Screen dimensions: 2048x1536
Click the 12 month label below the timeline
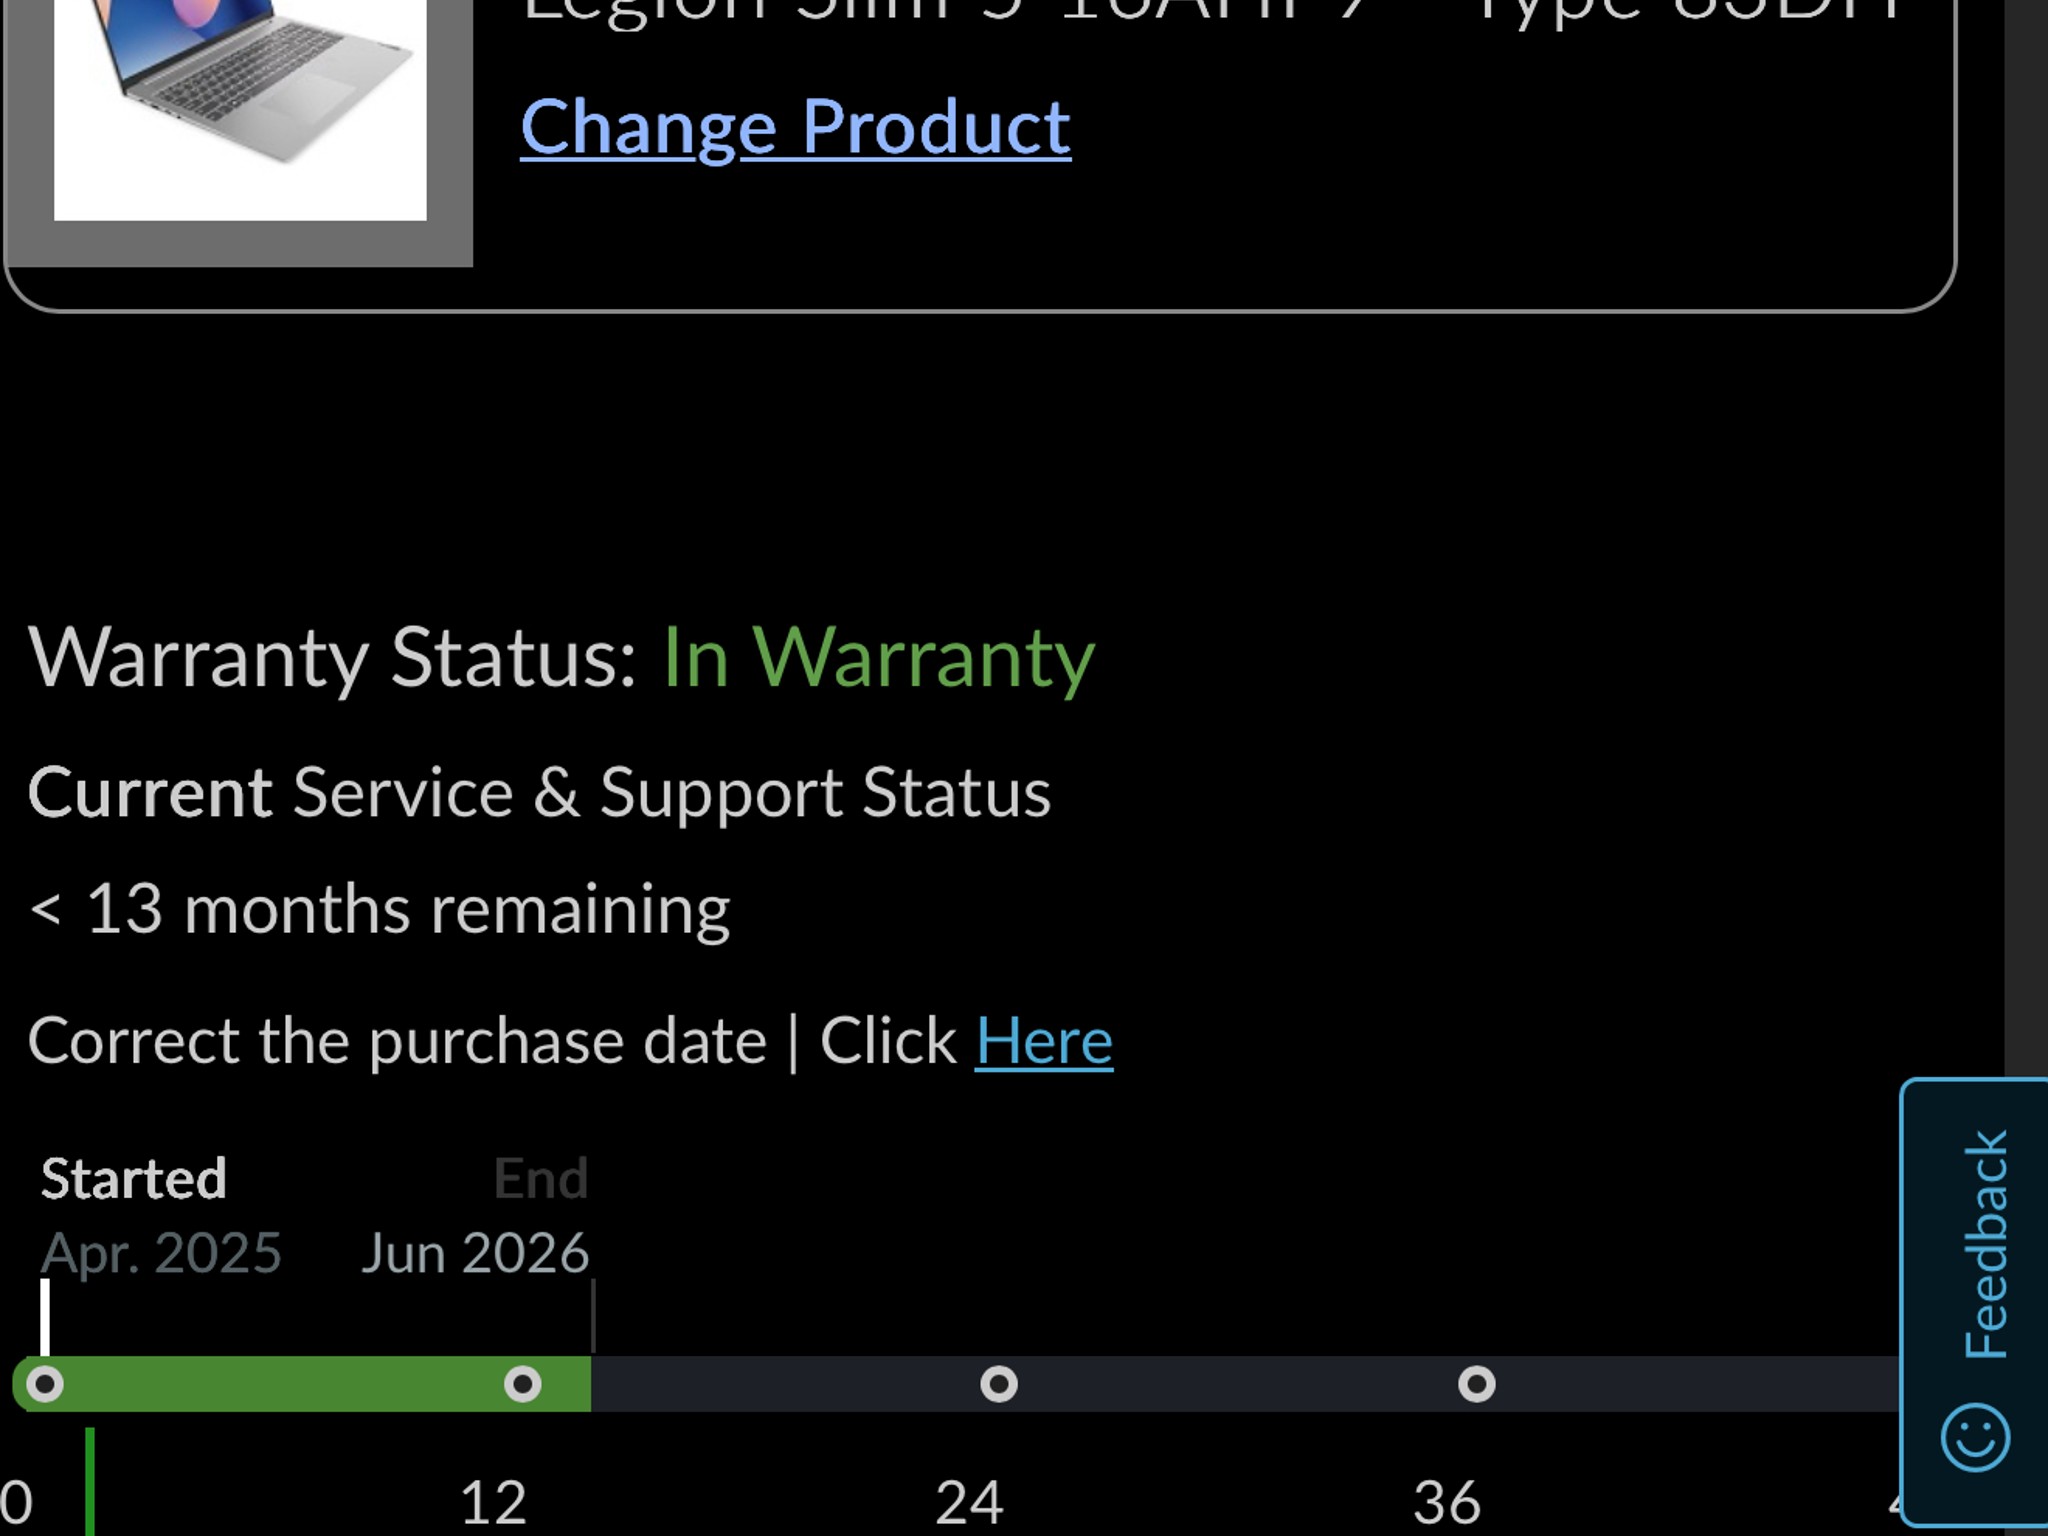[493, 1501]
